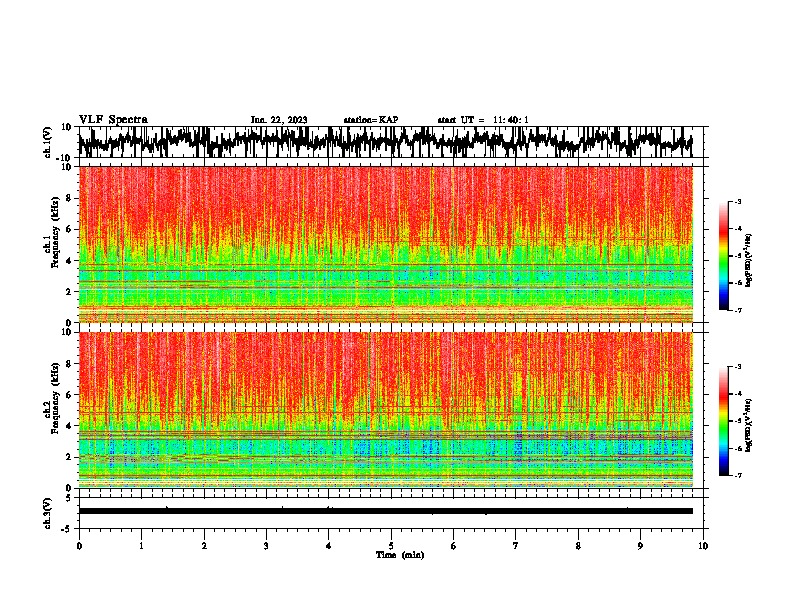792x612 pixels.
Task: Click time axis tick label "9"
Action: (x=640, y=546)
